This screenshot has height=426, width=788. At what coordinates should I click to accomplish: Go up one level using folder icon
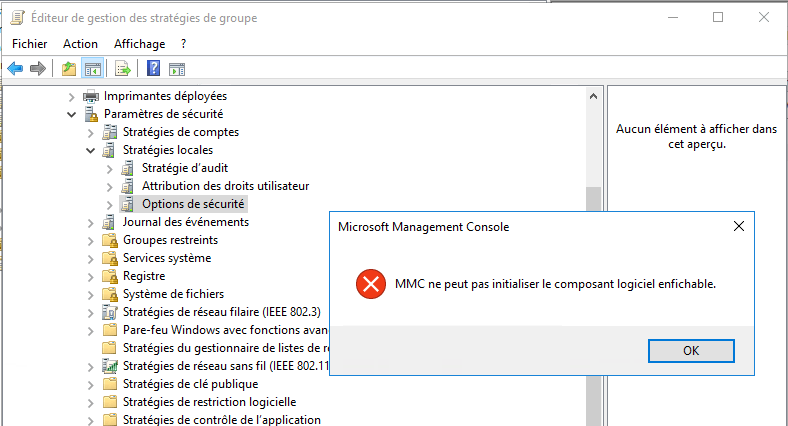(69, 68)
